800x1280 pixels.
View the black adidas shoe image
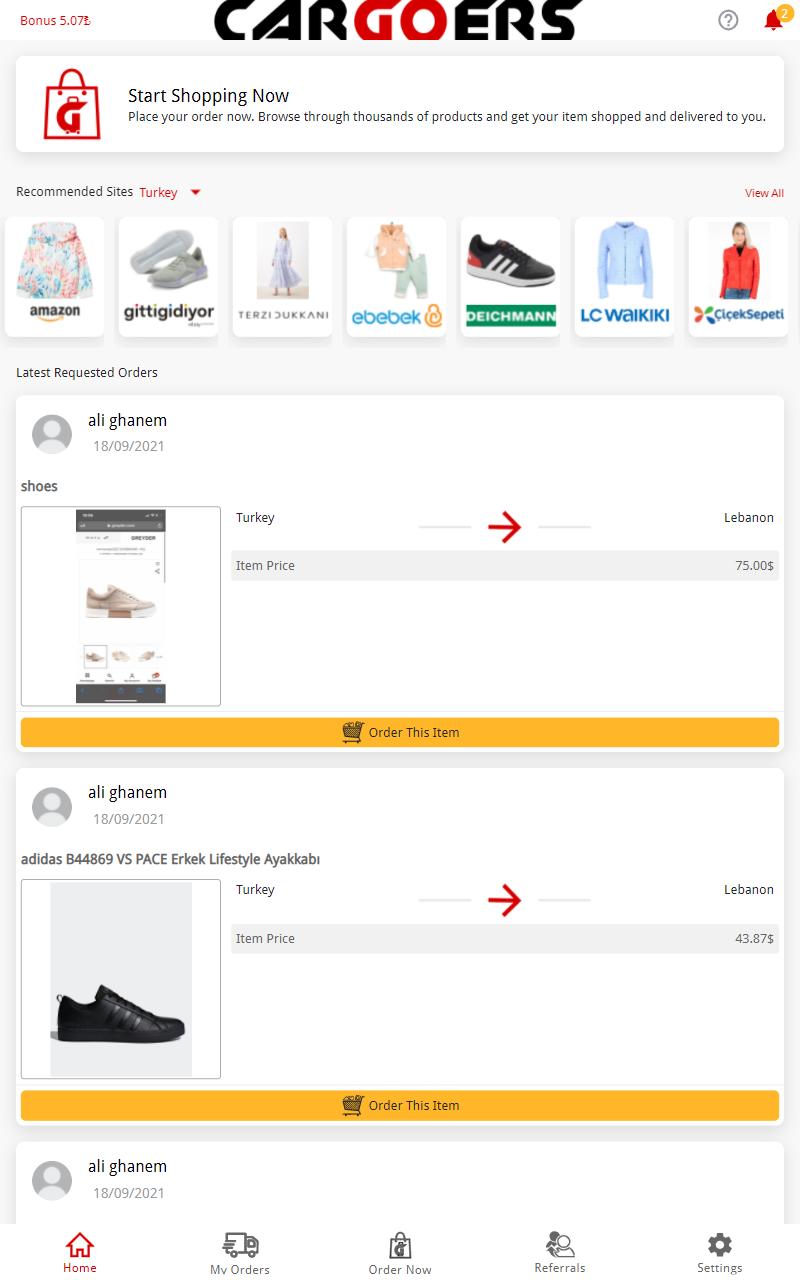(x=121, y=979)
